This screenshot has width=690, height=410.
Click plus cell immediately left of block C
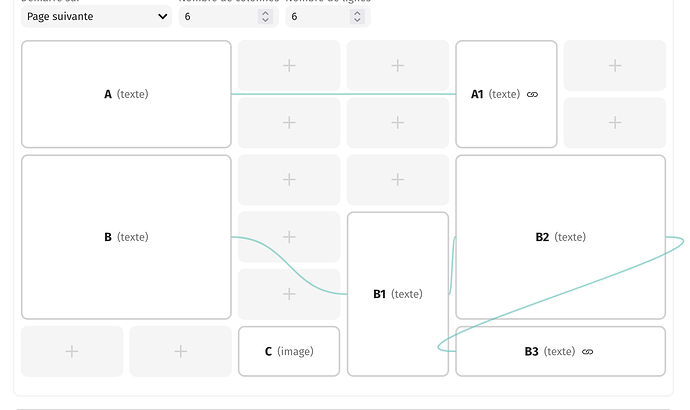pyautogui.click(x=180, y=351)
